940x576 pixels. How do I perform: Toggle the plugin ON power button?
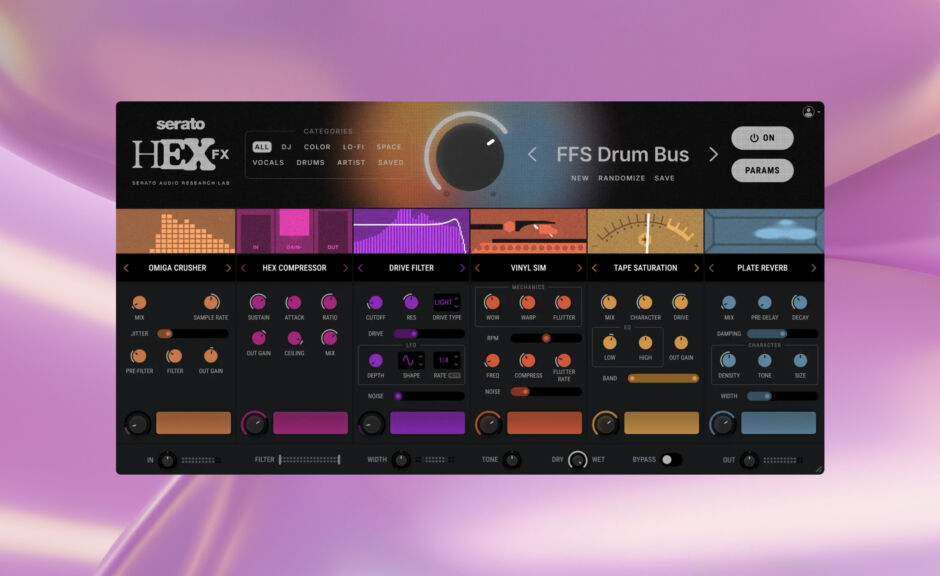tap(762, 138)
